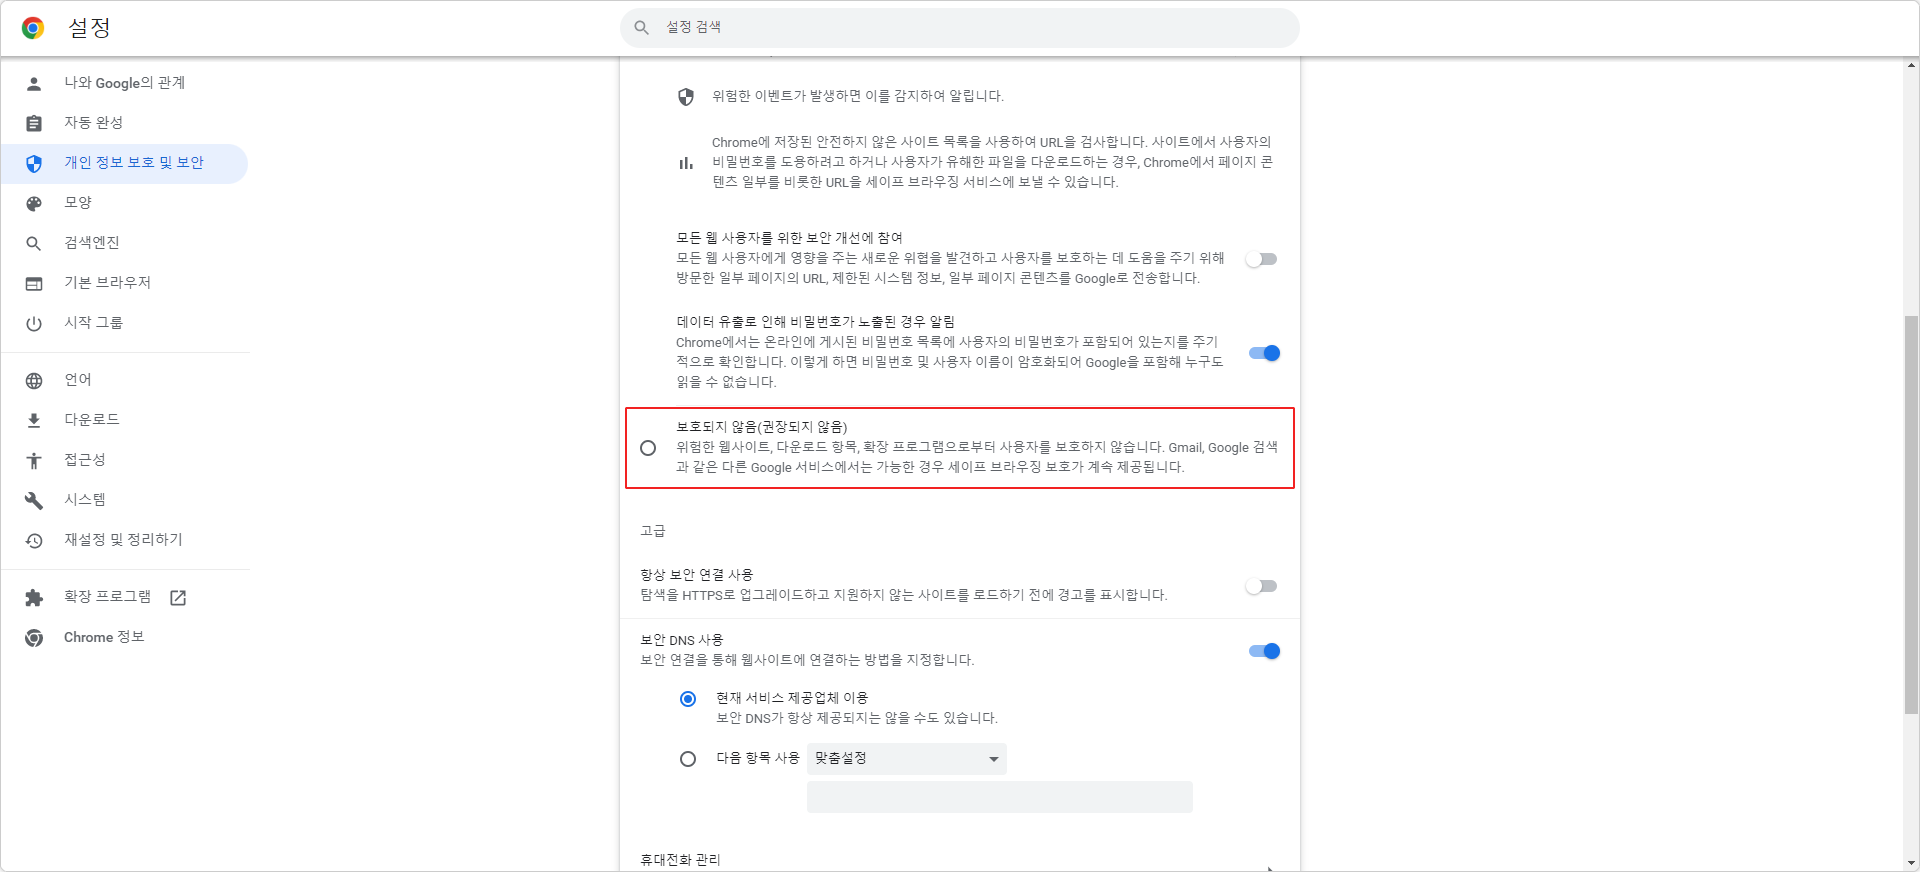Select 현재 서비스 제공업체 이용 radio option

[x=688, y=699]
